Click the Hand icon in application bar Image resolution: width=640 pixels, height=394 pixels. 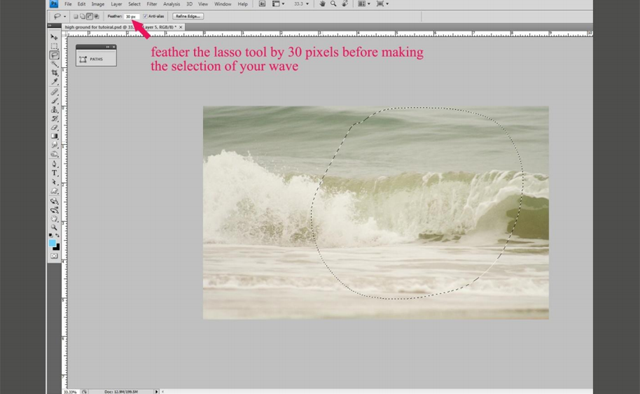(322, 4)
